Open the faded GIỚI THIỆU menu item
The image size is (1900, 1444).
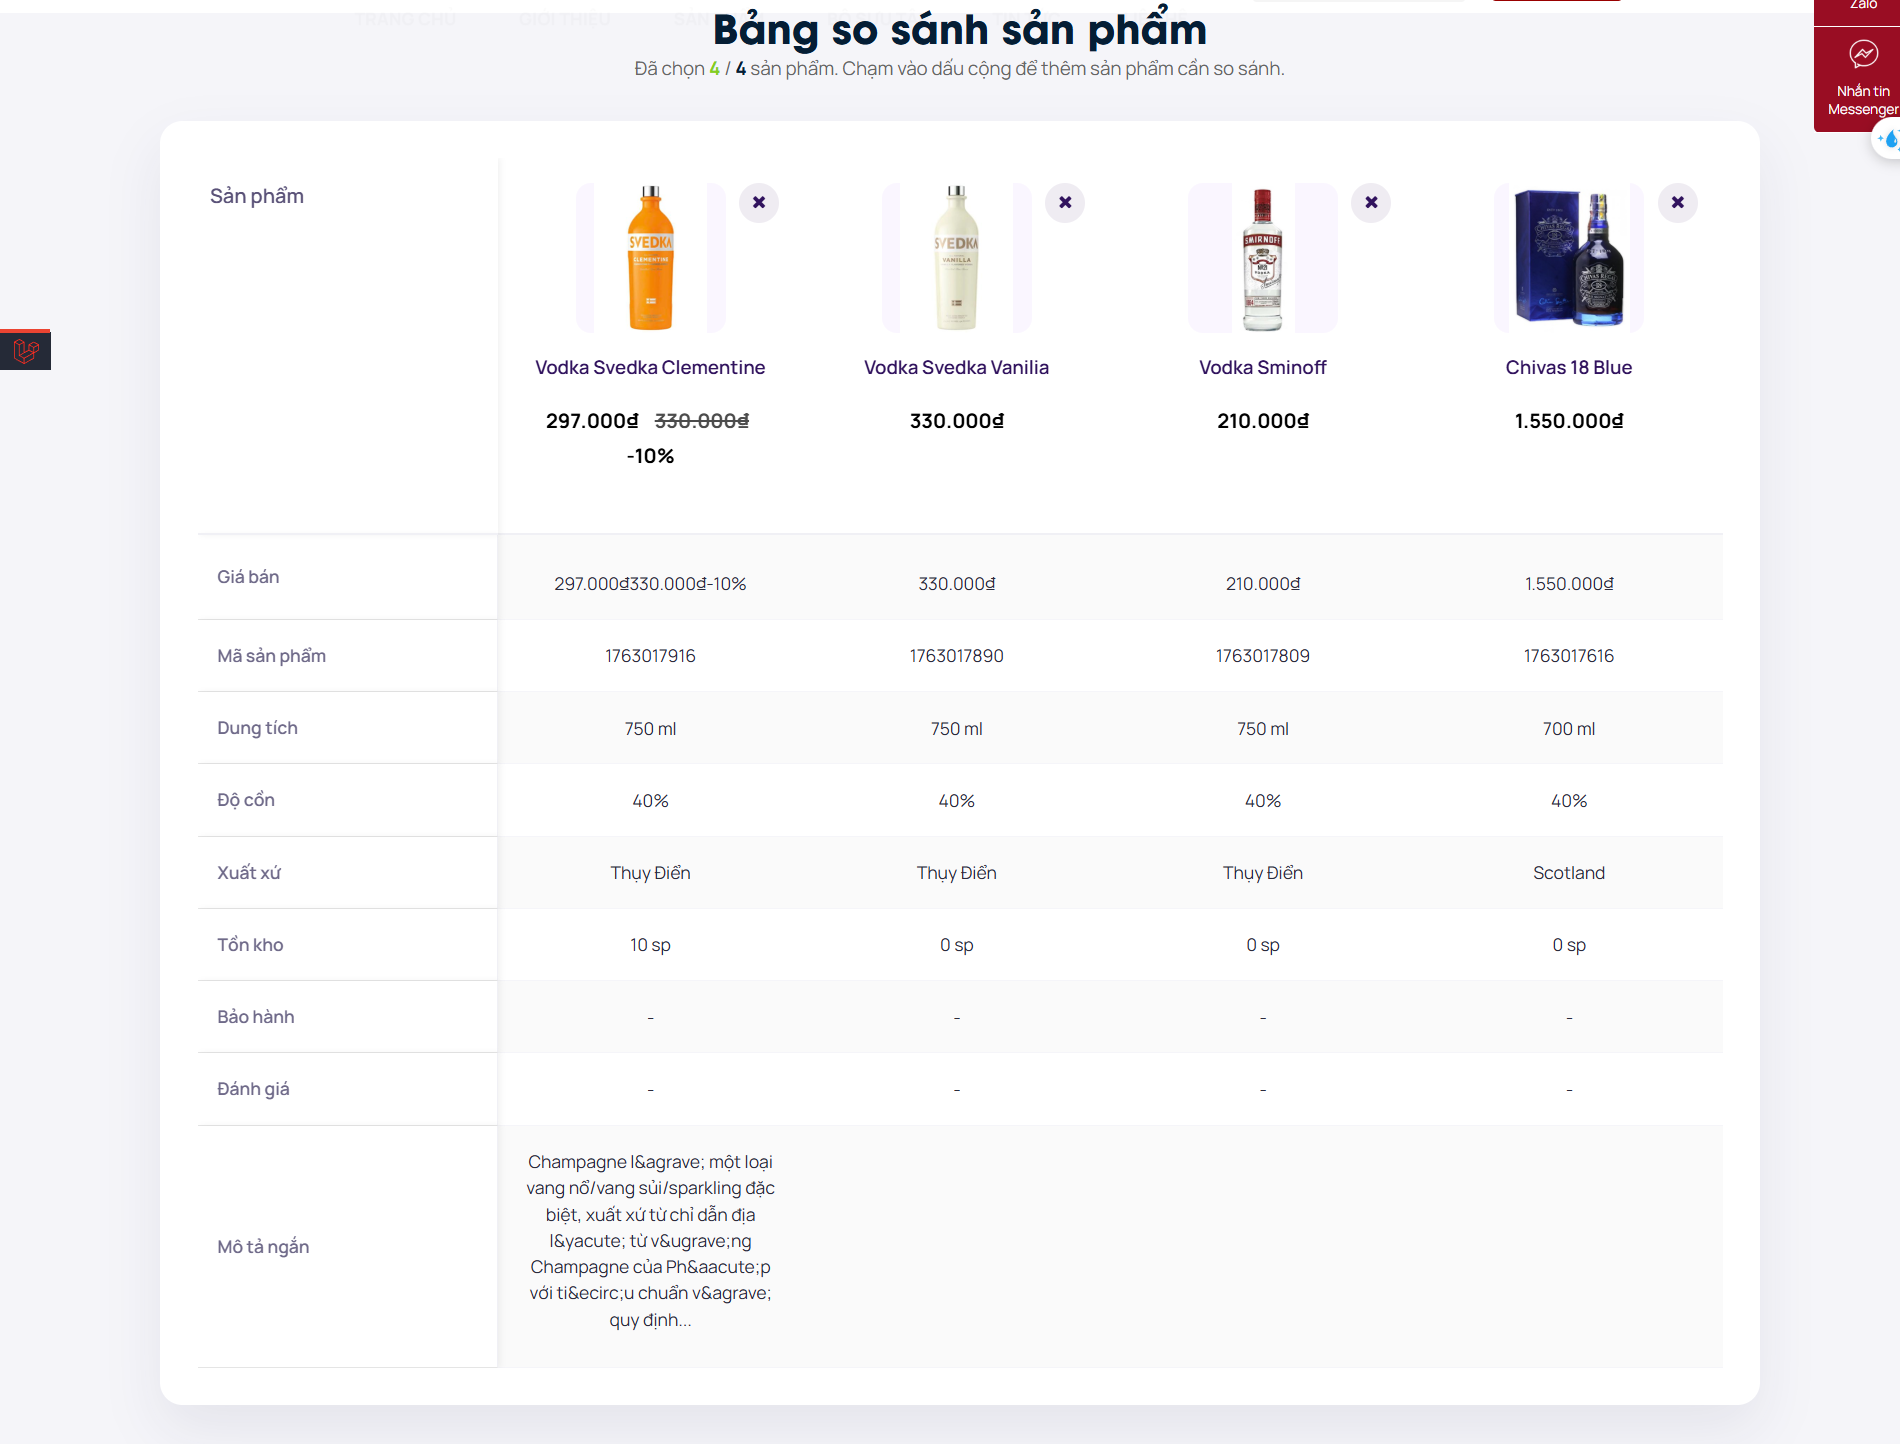564,19
